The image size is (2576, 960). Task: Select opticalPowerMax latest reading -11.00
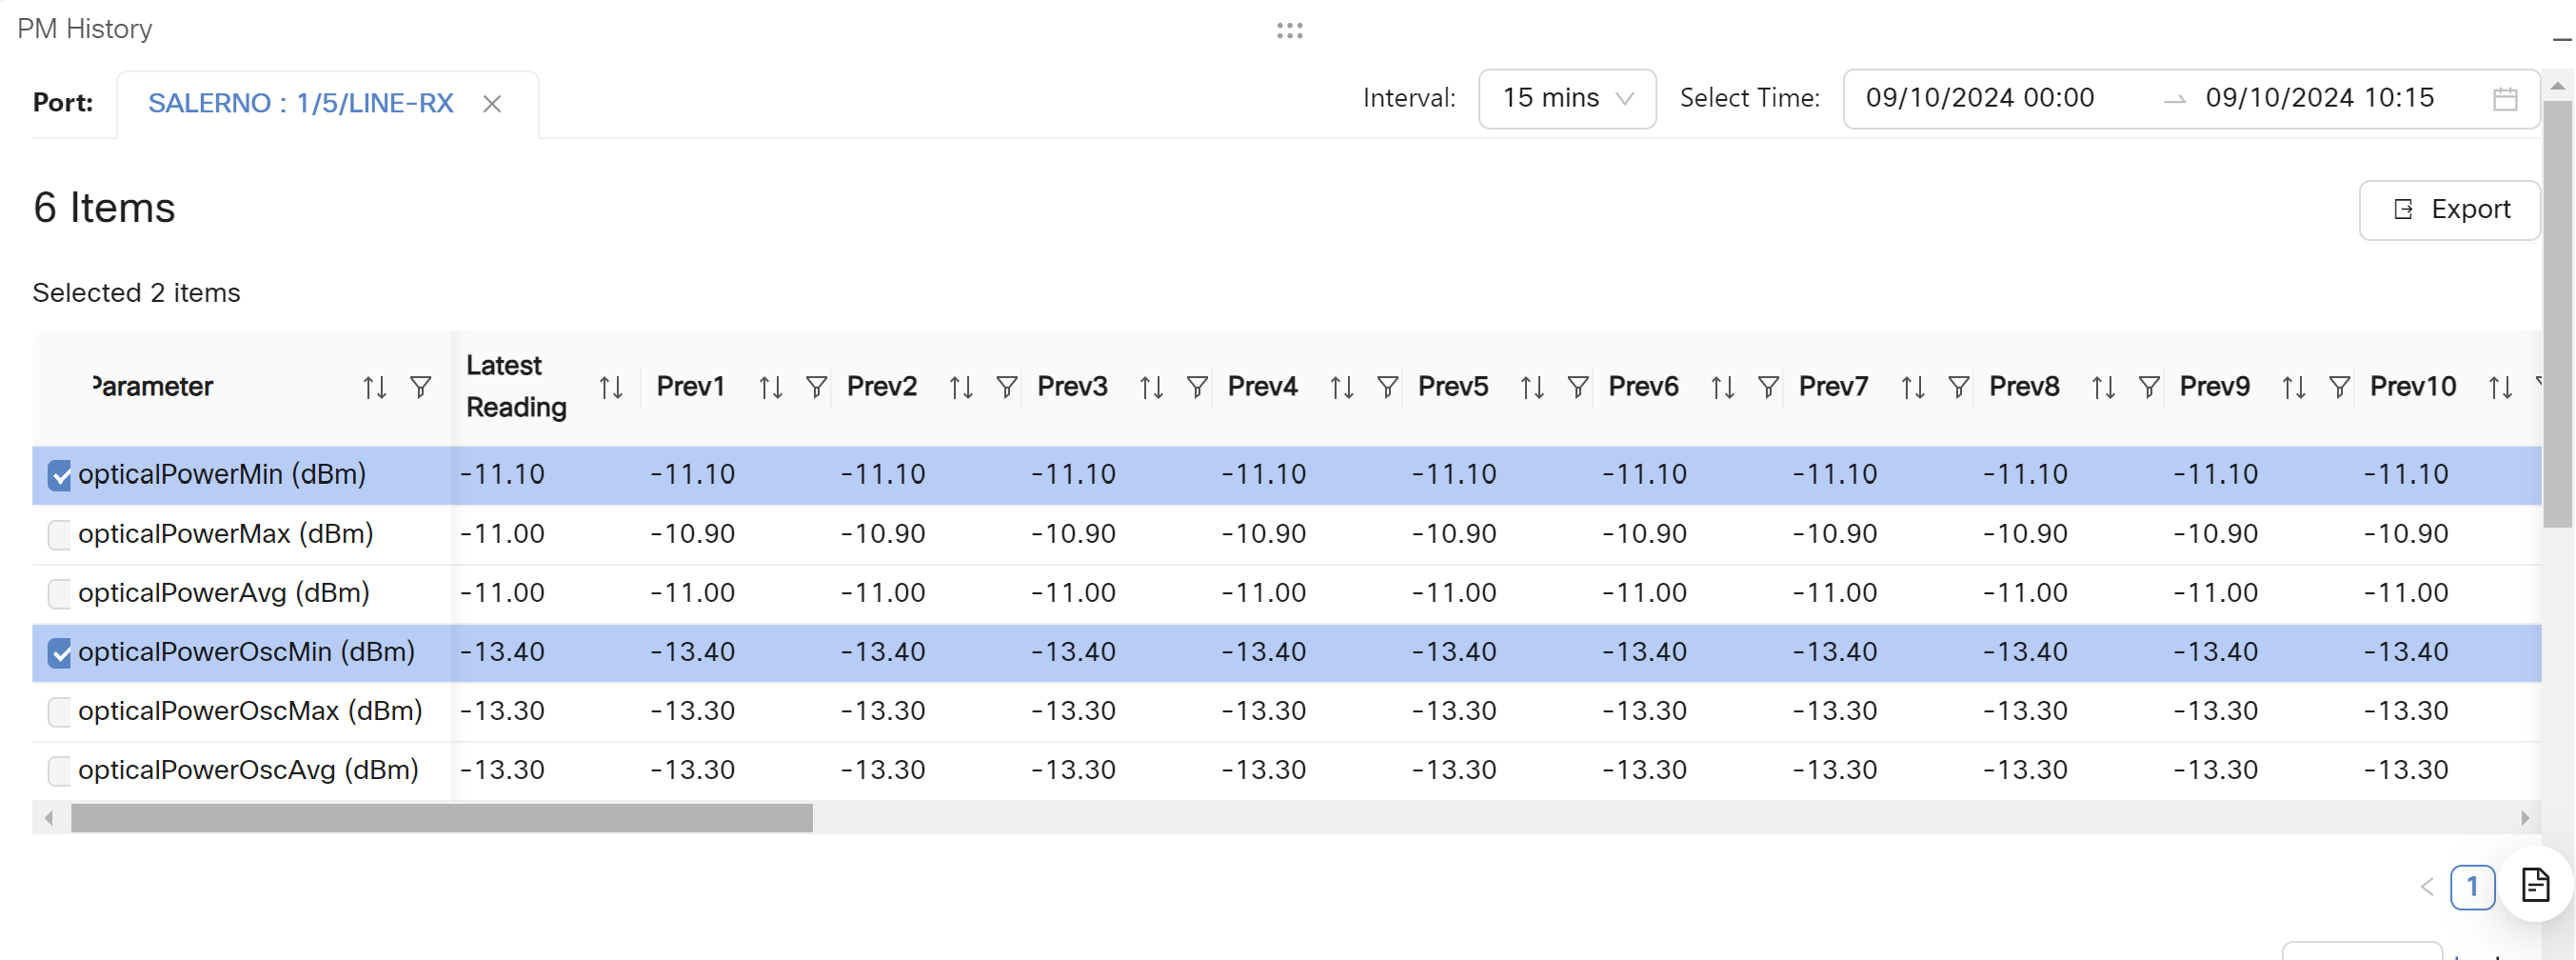pos(502,534)
